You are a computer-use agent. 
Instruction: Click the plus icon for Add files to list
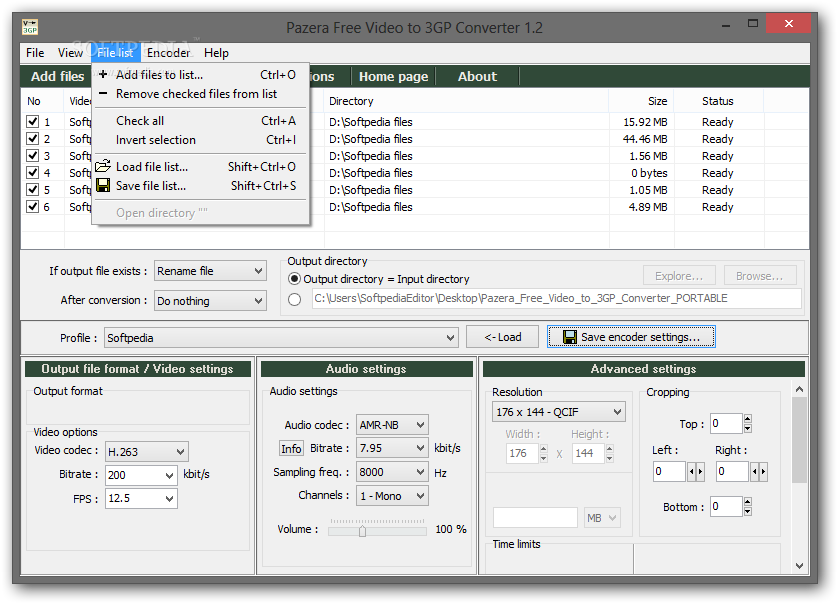(103, 74)
